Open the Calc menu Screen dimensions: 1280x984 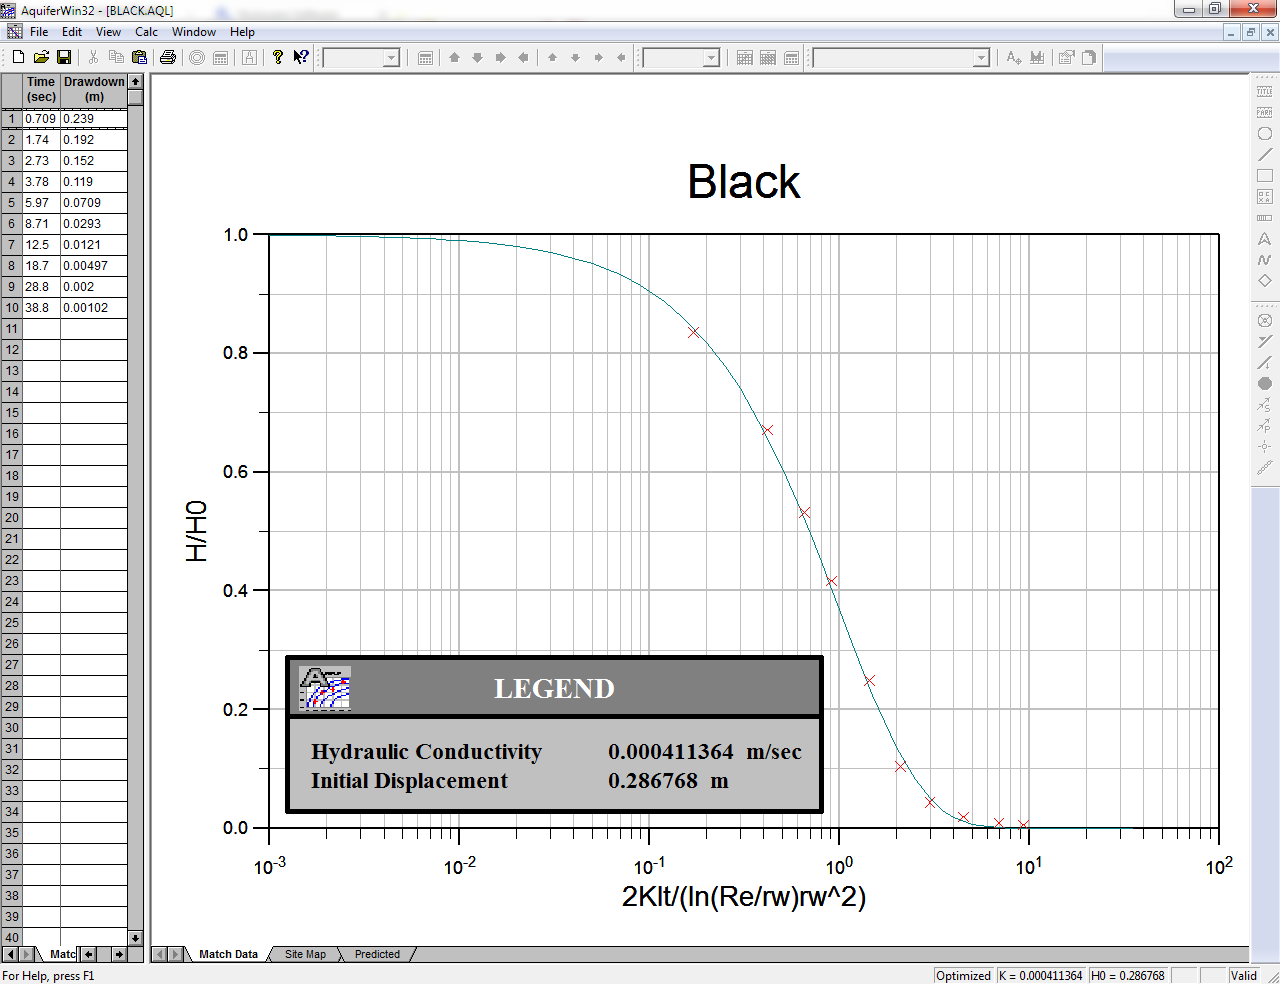(x=146, y=32)
